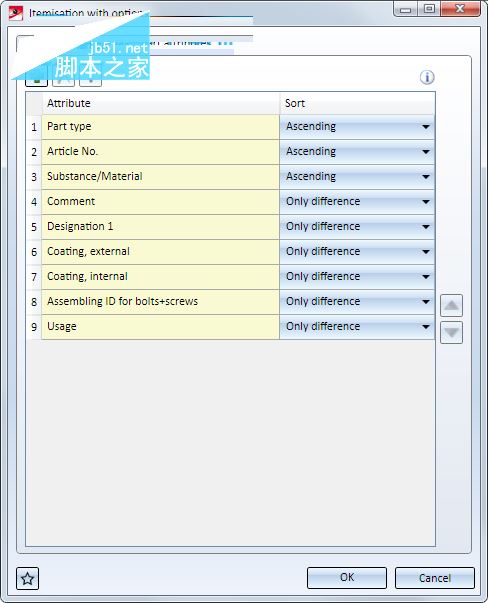Close the Itemisation dialog window
Screen dimensions: 488x603
[460, 8]
